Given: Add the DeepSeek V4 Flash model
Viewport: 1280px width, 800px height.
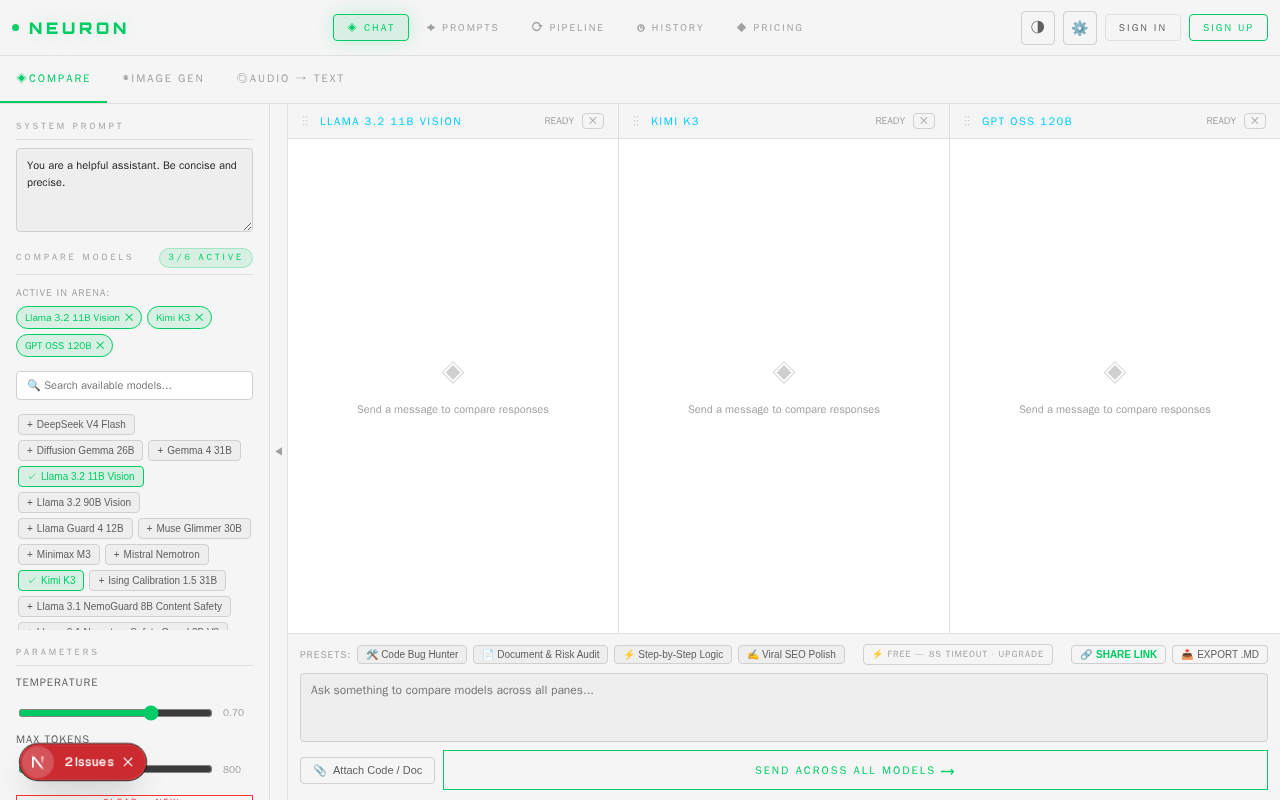Looking at the screenshot, I should (76, 425).
